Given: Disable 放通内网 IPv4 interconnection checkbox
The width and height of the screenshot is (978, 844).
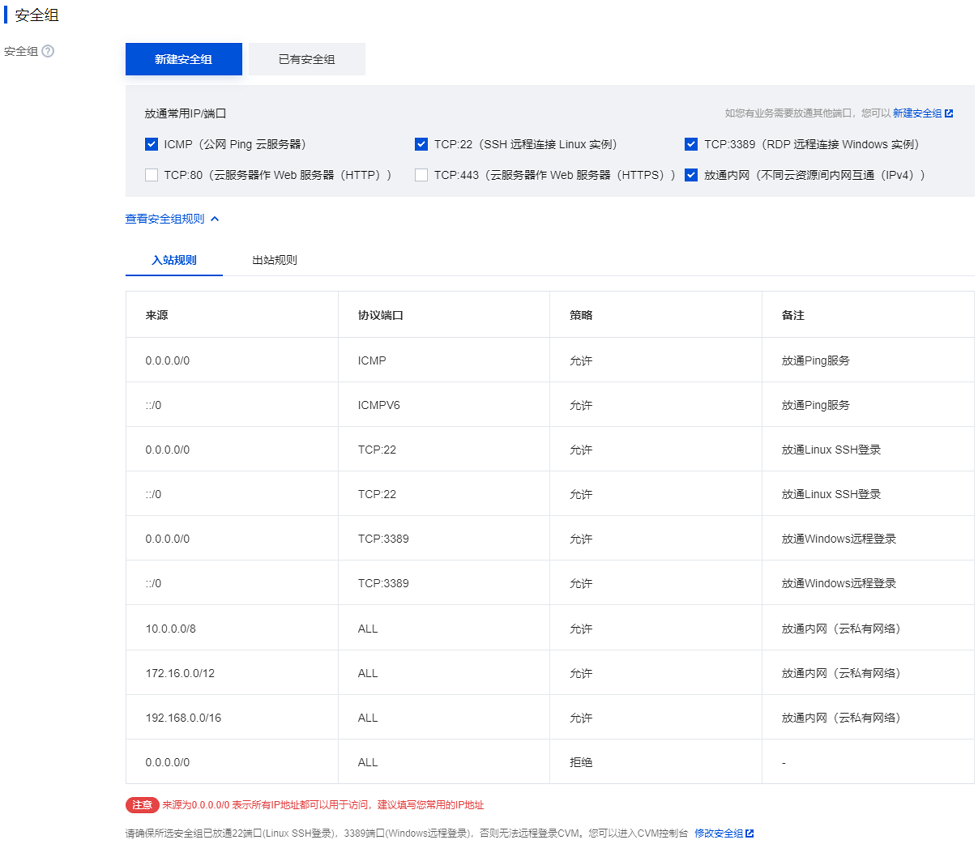Looking at the screenshot, I should click(690, 175).
